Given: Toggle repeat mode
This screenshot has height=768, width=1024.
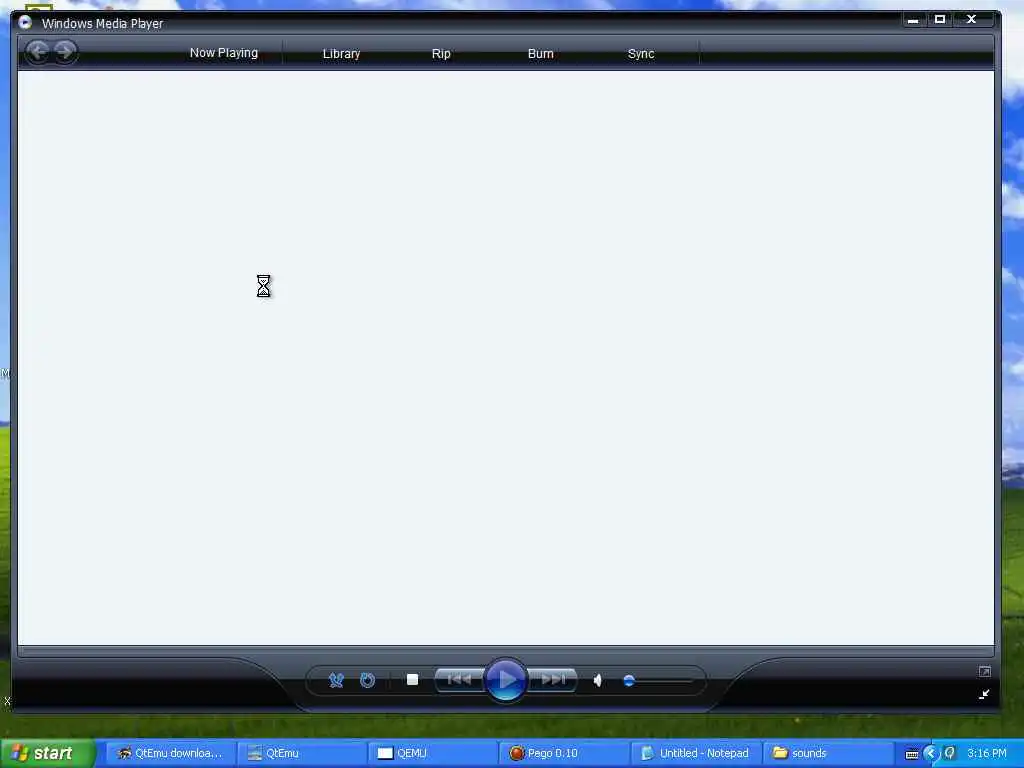Looking at the screenshot, I should click(x=368, y=680).
